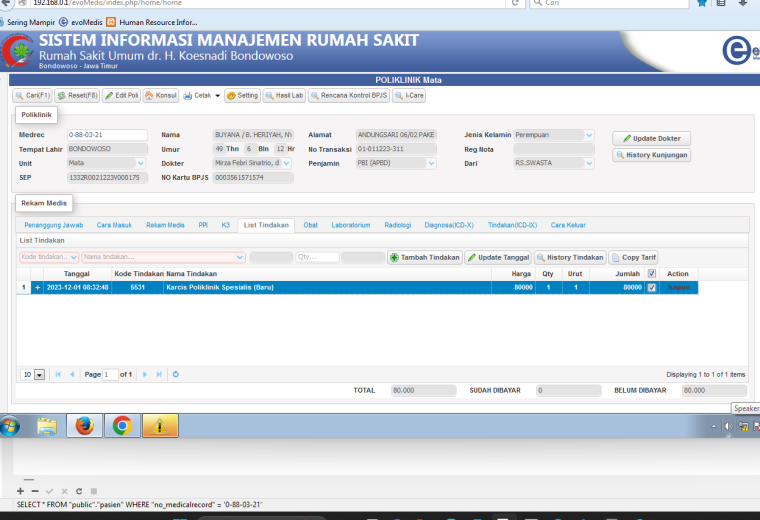Expand the plus icon on row 1
This screenshot has height=520, width=760.
pos(37,287)
